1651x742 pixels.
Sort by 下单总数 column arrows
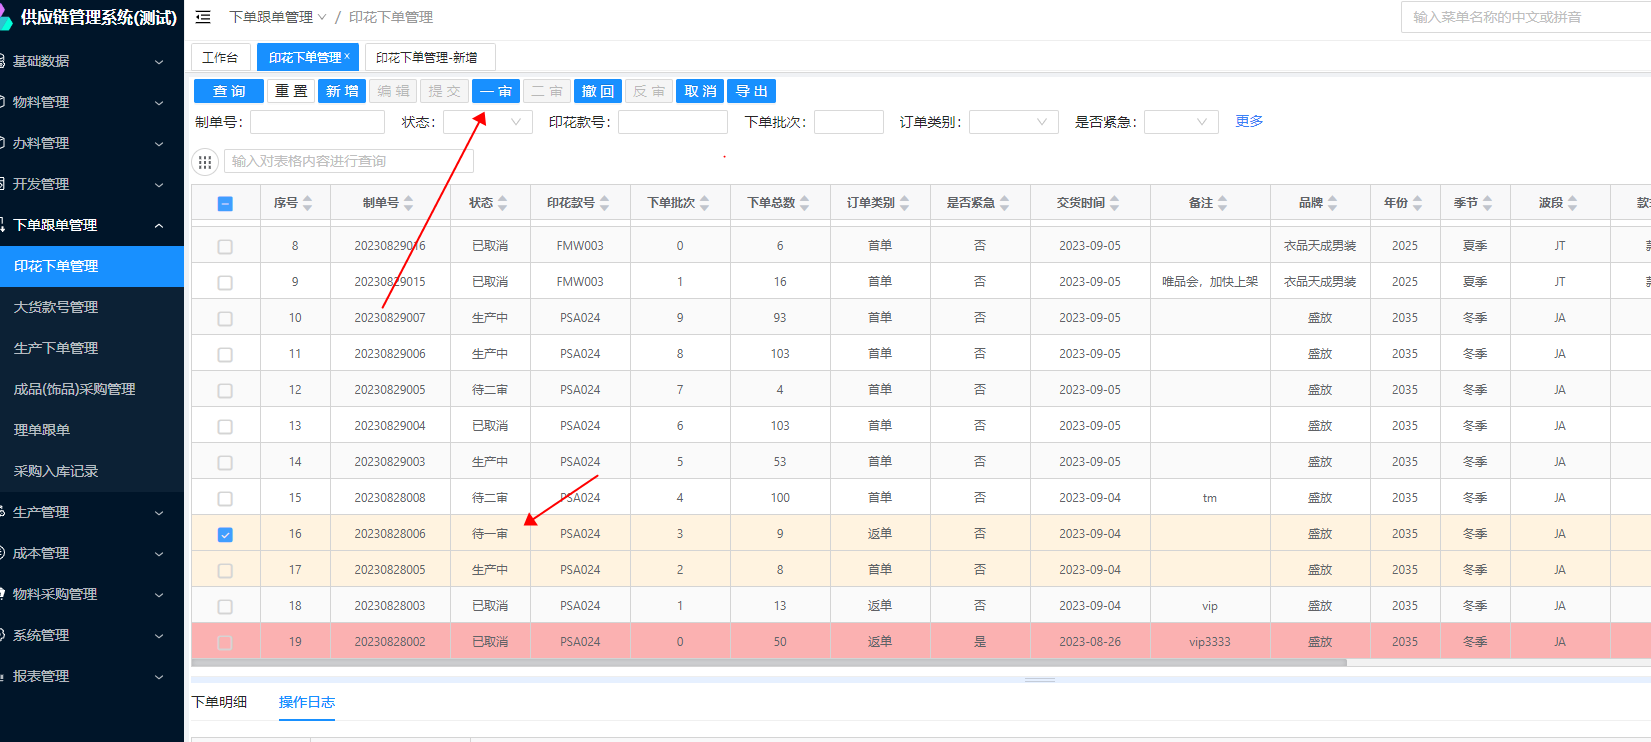[804, 203]
